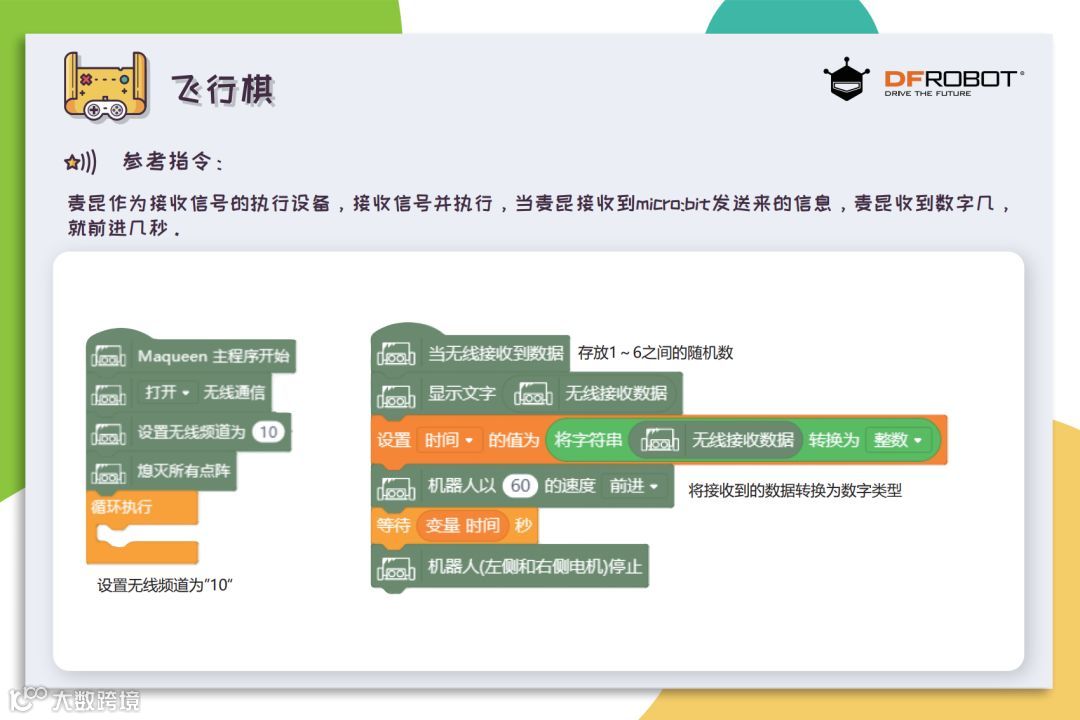Click the 飞行棋 title text

point(222,90)
